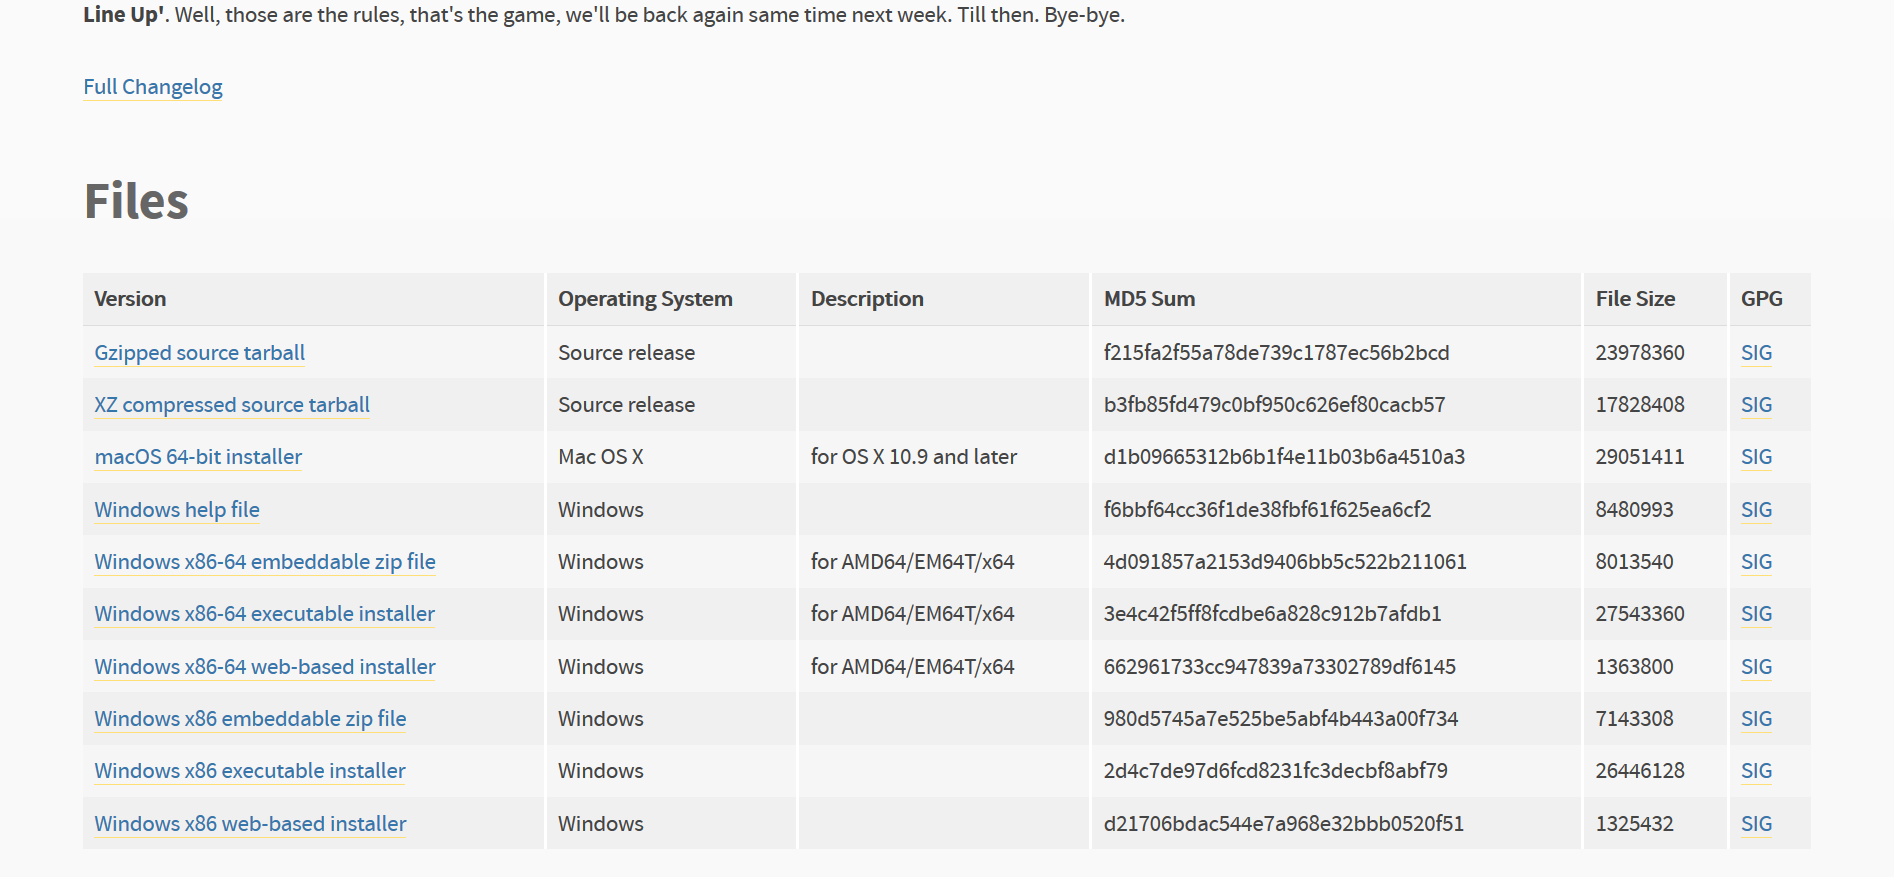This screenshot has height=877, width=1894.
Task: Click AMD64 description in embeddable zip row
Action: 913,562
